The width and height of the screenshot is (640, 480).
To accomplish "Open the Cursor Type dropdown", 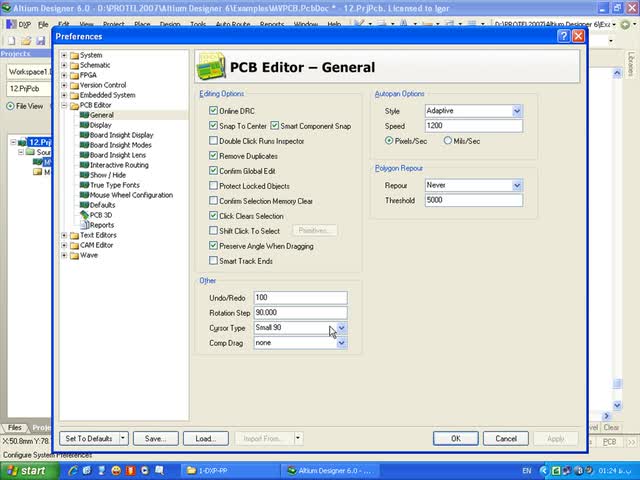I will 342,328.
